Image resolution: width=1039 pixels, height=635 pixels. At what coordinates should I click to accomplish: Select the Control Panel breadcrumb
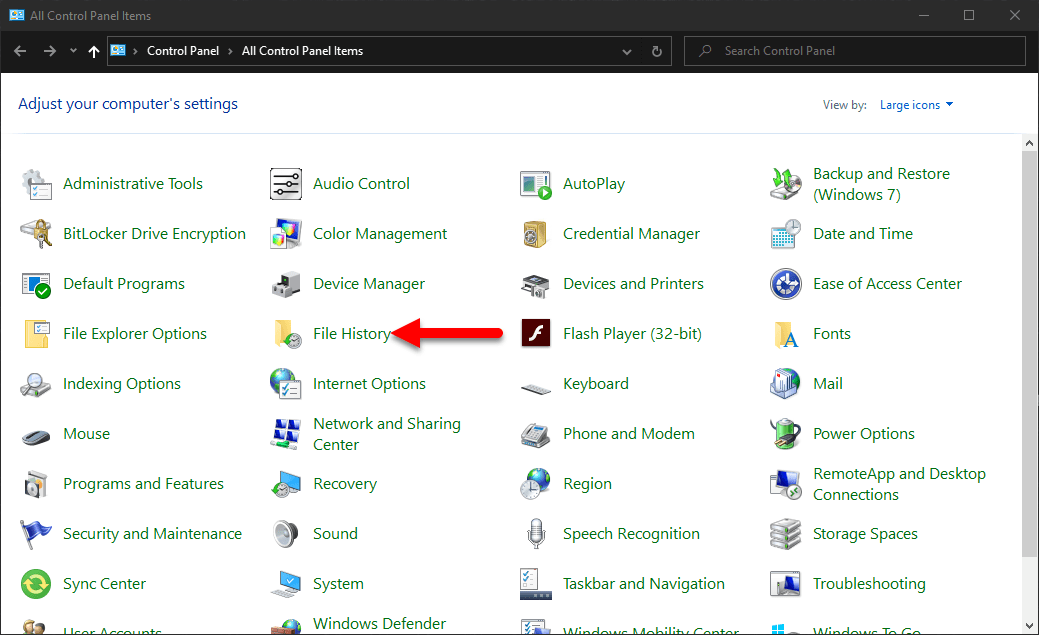183,51
